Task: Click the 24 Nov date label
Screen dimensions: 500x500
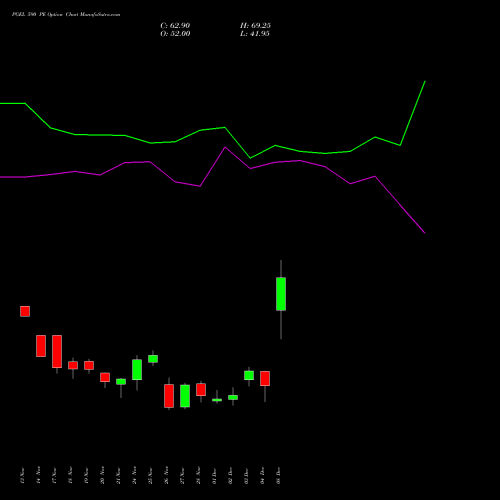Action: [x=134, y=475]
